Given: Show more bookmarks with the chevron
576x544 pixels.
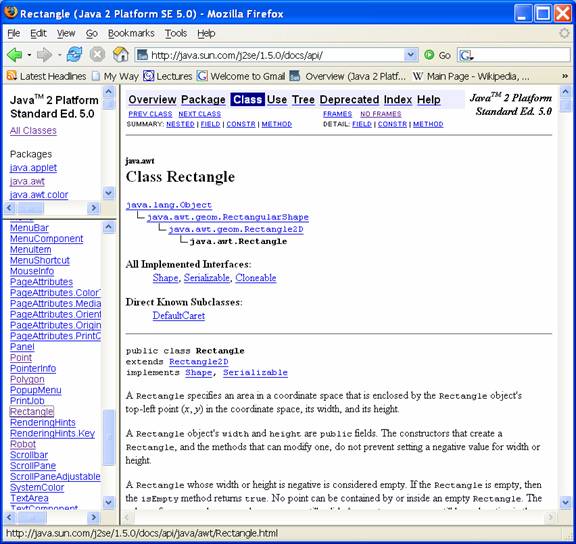Looking at the screenshot, I should coord(565,76).
